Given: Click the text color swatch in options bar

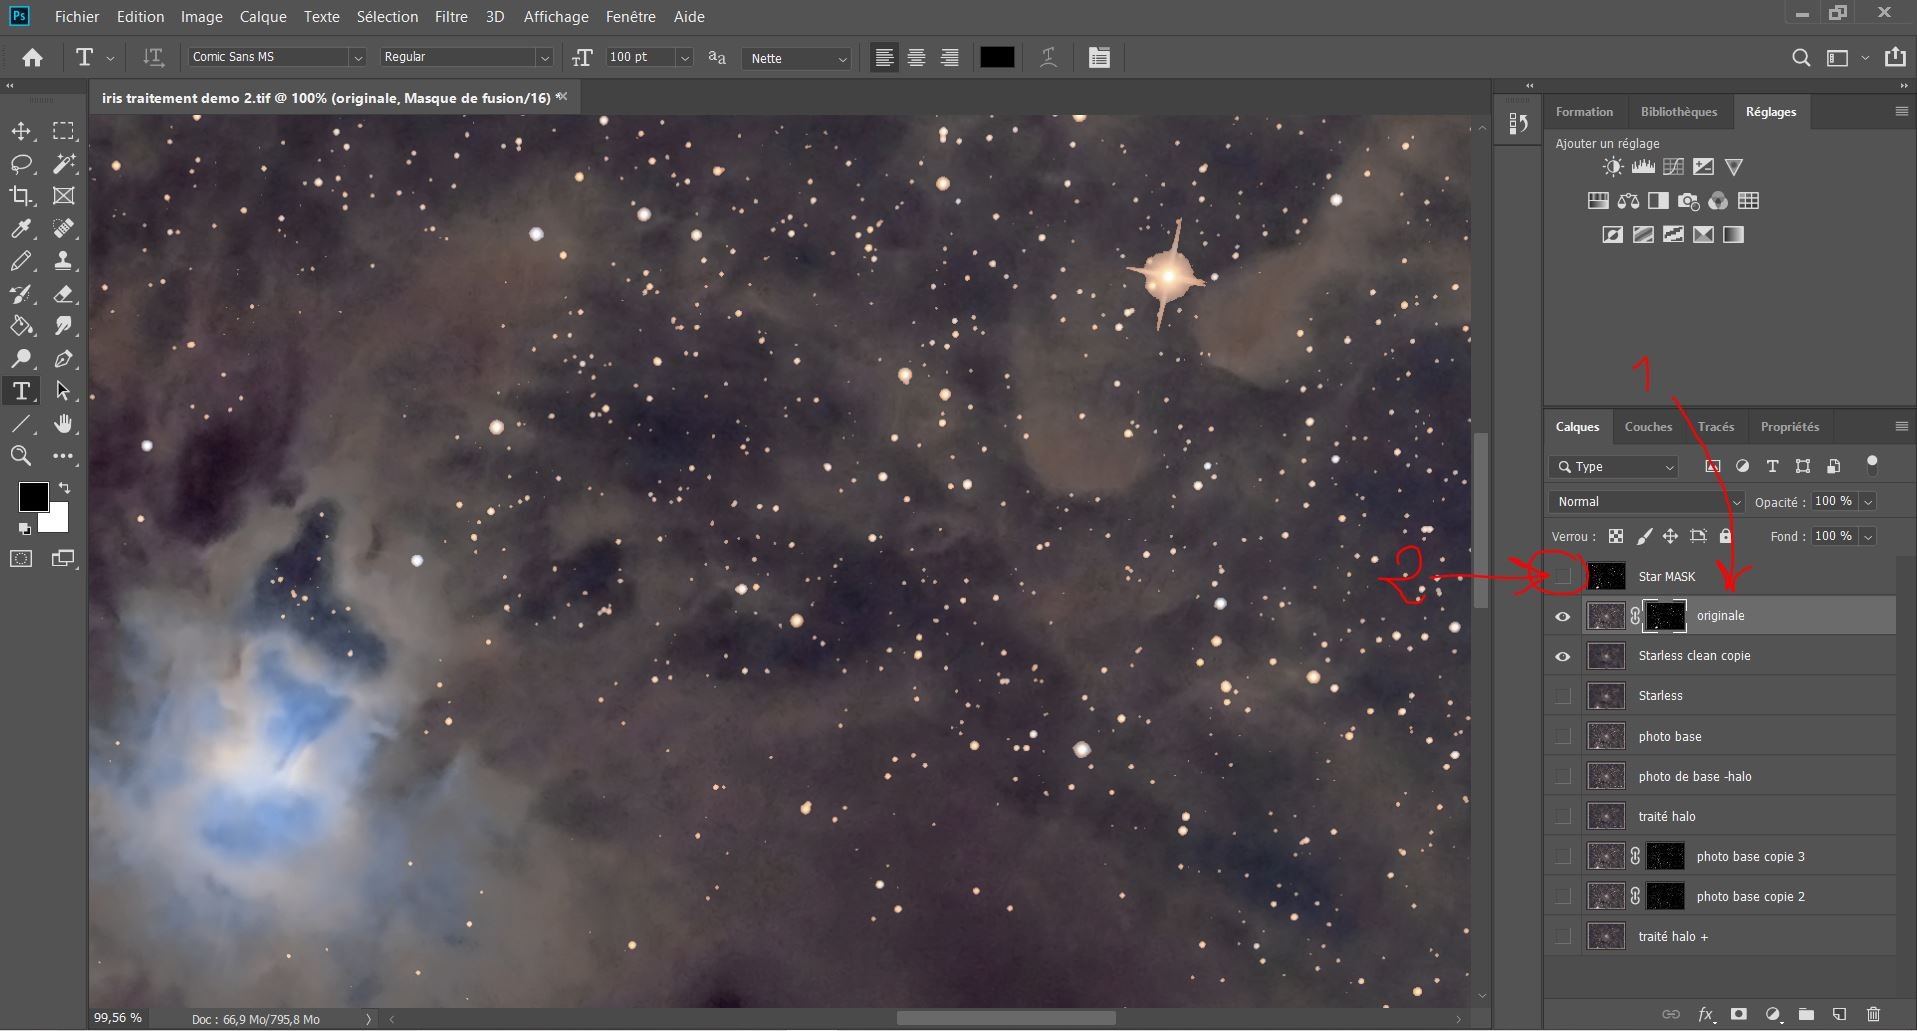Looking at the screenshot, I should point(997,58).
